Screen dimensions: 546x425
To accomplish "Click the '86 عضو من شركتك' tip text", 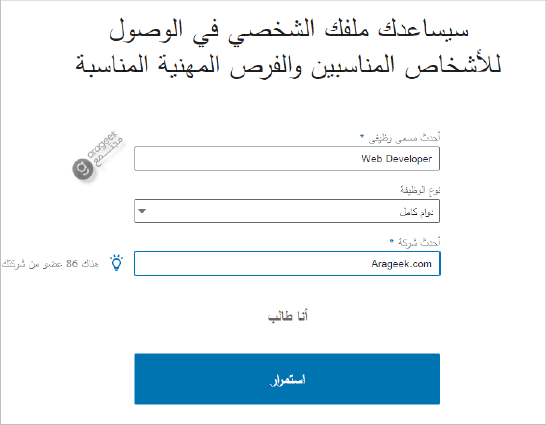I will click(50, 264).
